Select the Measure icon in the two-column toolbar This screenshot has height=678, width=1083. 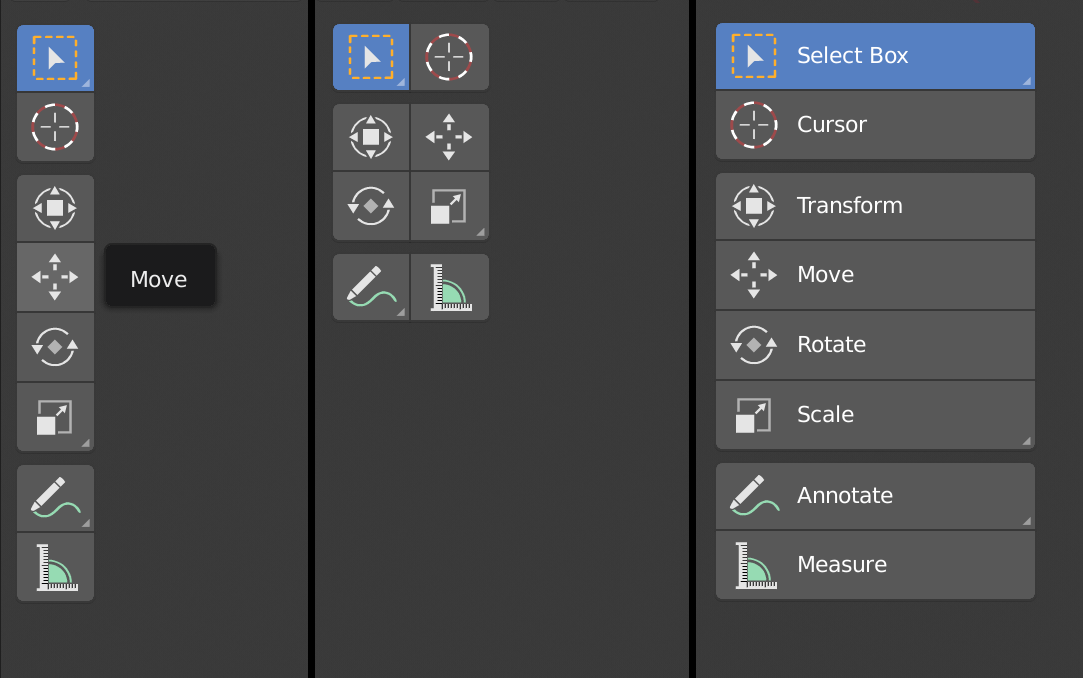(449, 287)
